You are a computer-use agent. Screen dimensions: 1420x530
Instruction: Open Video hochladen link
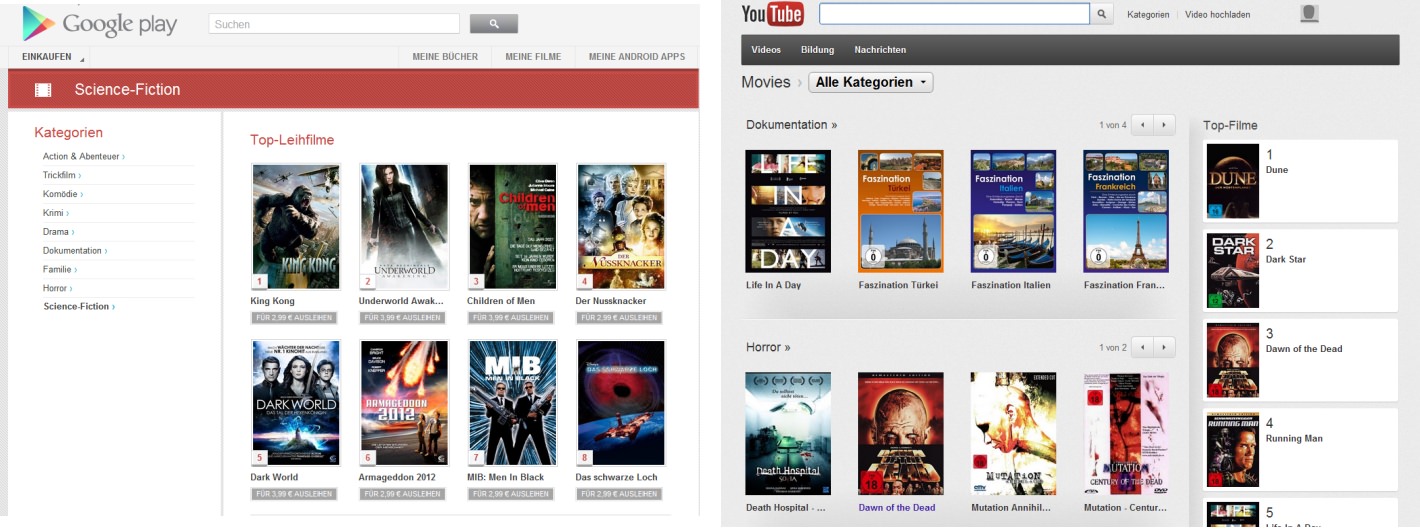(x=1218, y=14)
